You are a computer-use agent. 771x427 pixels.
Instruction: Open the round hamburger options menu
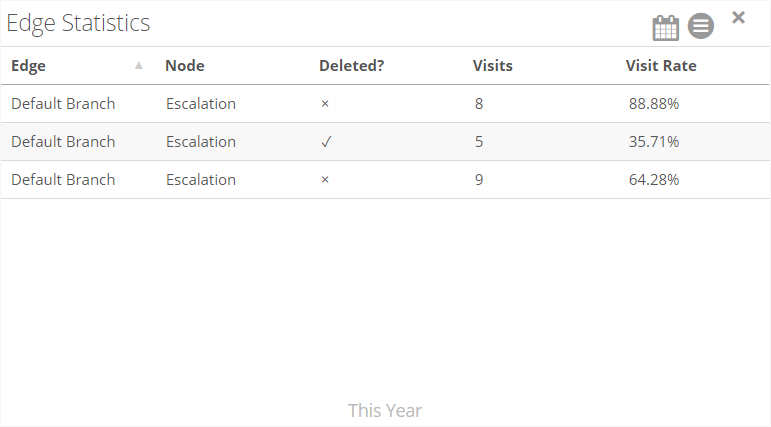(701, 27)
